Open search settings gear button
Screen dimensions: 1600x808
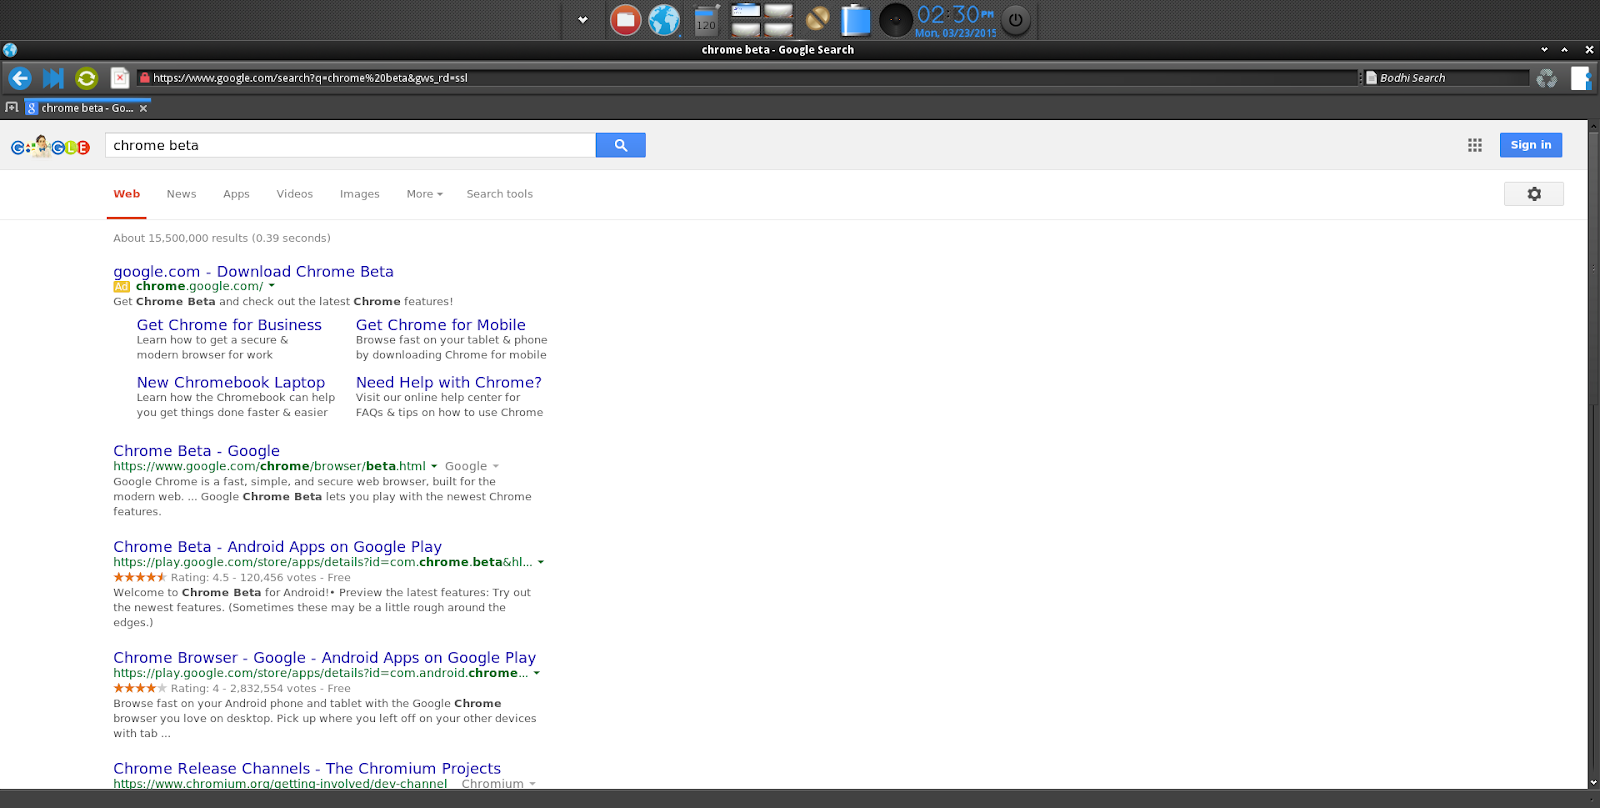point(1534,194)
